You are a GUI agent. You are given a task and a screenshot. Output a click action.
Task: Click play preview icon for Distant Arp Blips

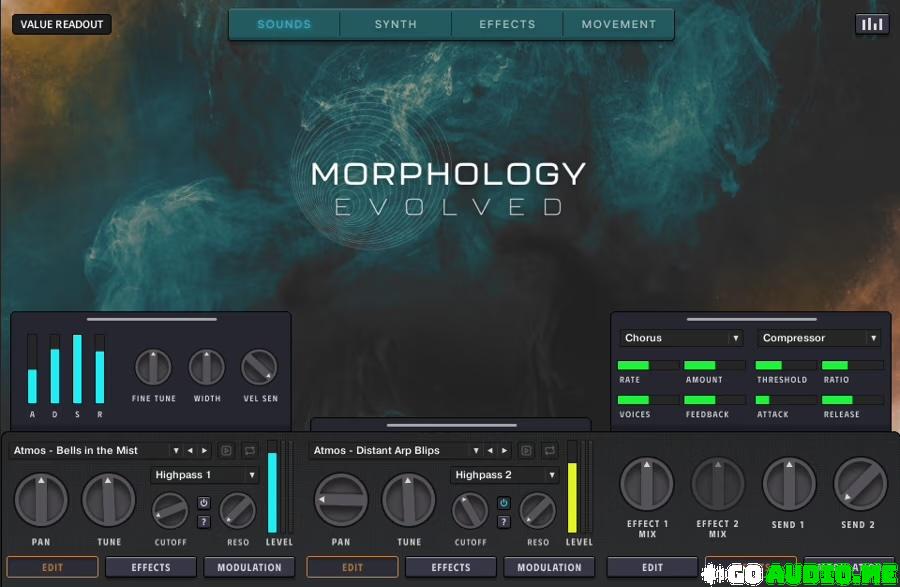(x=526, y=451)
